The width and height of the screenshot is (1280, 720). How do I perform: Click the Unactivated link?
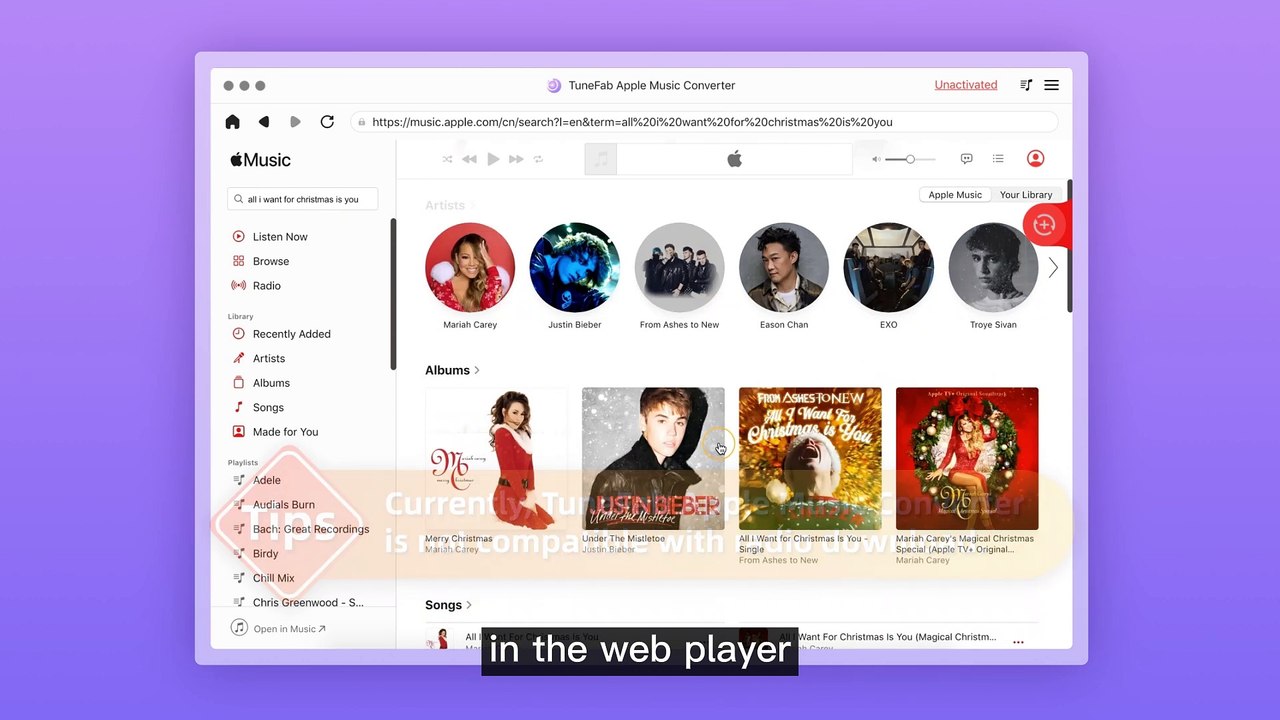click(x=966, y=85)
